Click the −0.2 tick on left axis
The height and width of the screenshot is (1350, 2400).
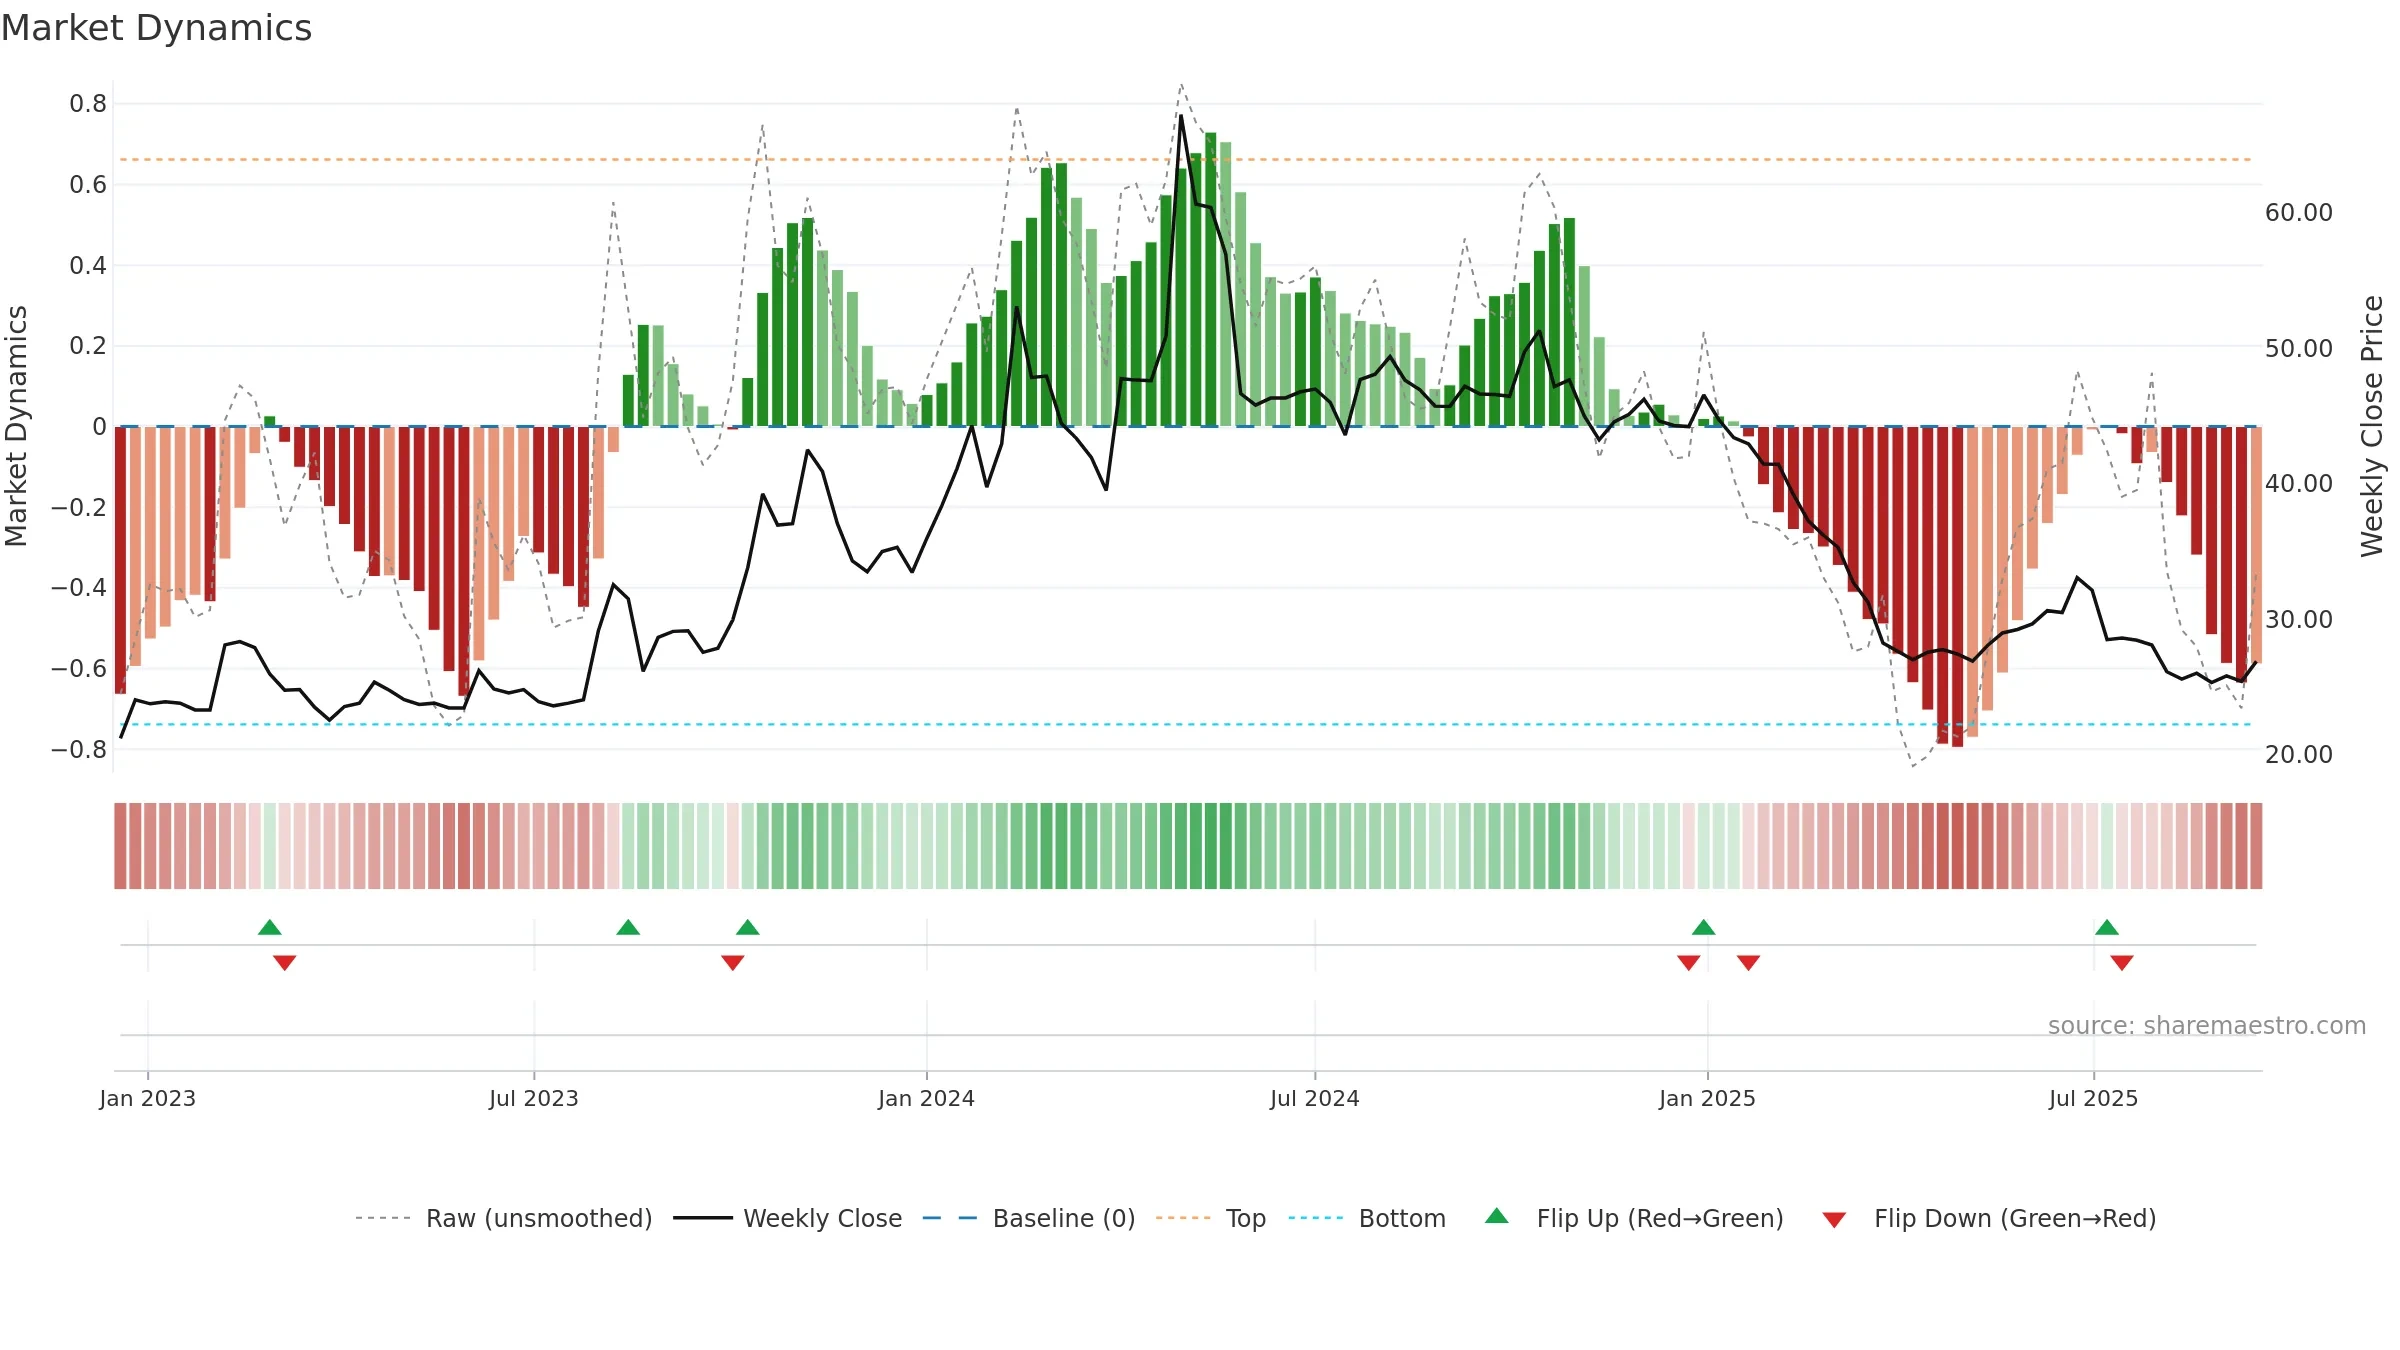coord(79,507)
